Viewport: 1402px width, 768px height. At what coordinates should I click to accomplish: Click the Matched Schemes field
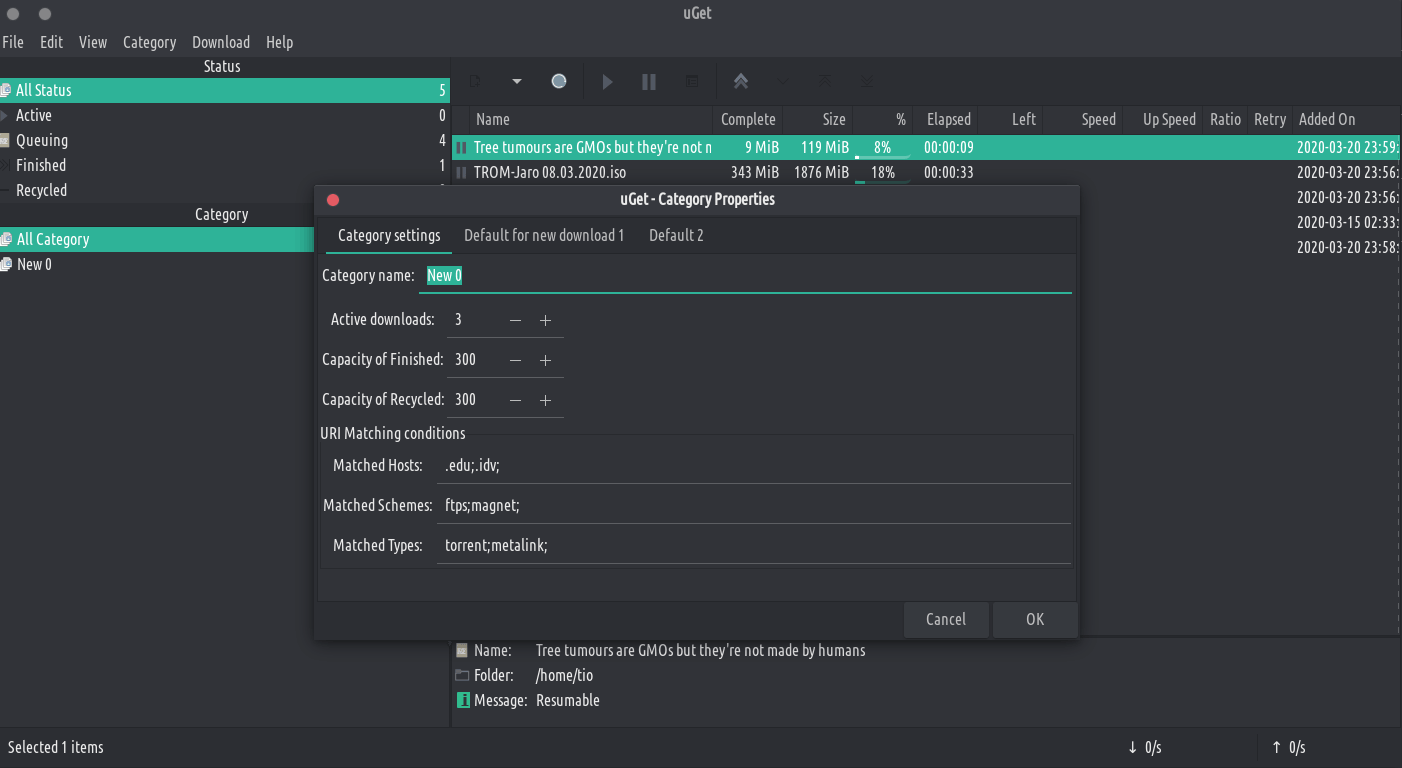(x=754, y=505)
